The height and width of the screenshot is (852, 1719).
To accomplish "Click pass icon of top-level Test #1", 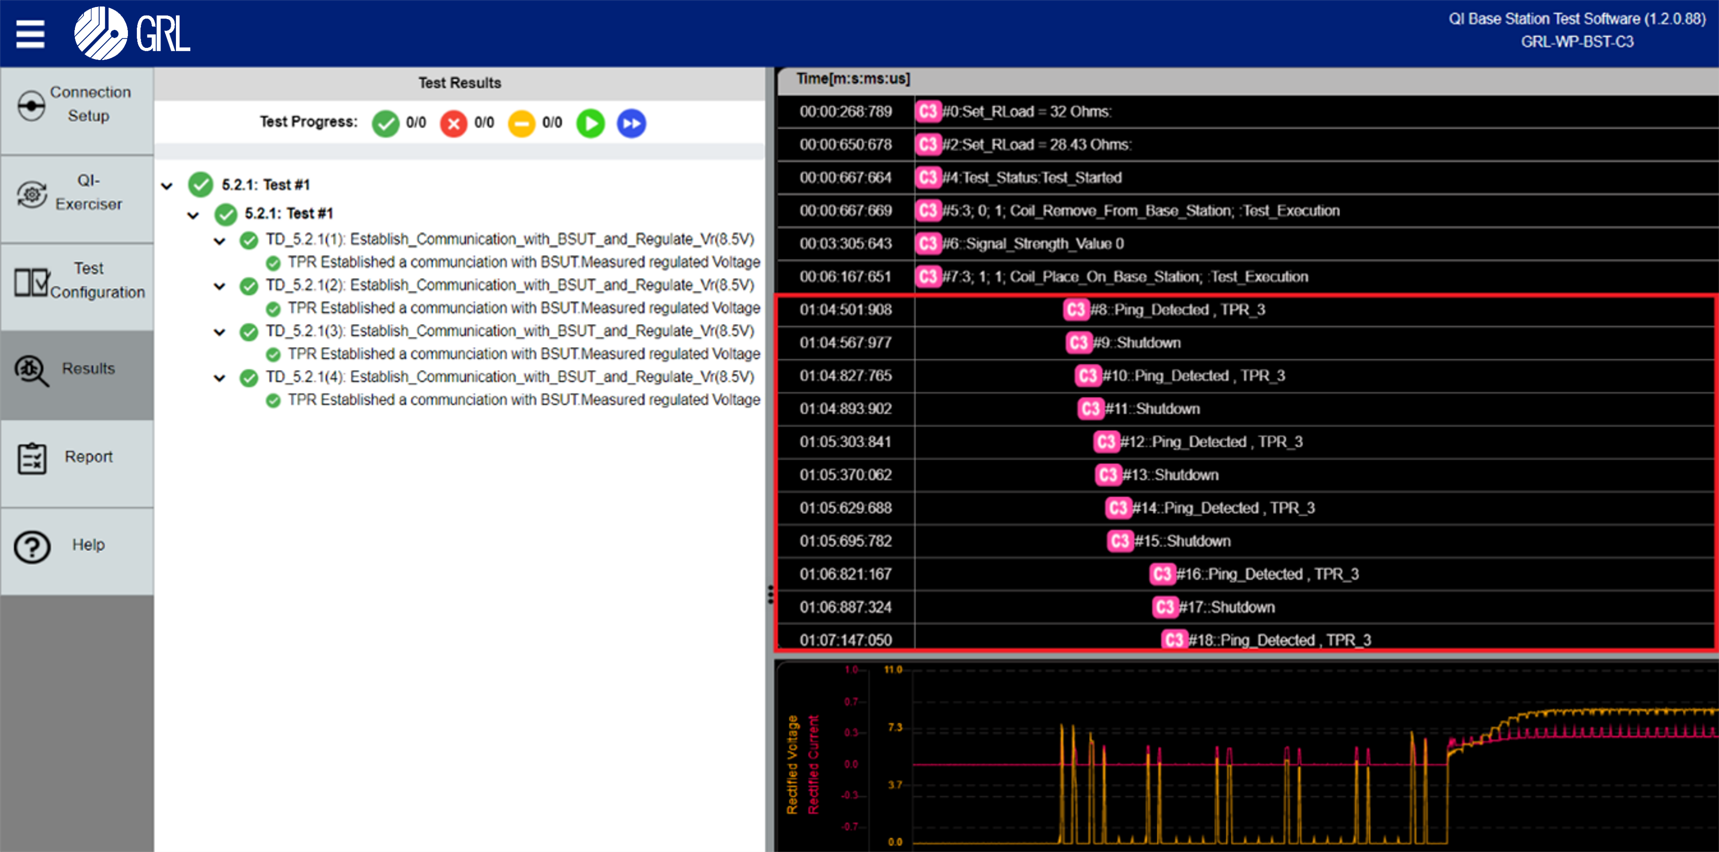I will [201, 185].
